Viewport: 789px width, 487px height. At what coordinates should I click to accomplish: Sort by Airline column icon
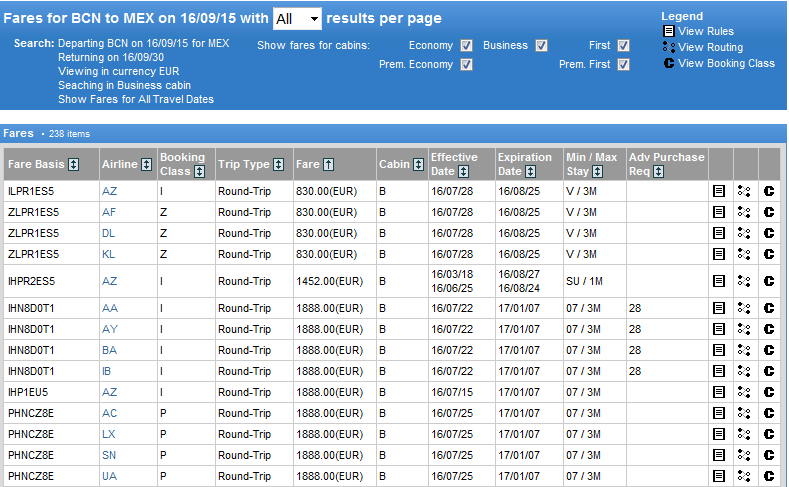[x=146, y=165]
